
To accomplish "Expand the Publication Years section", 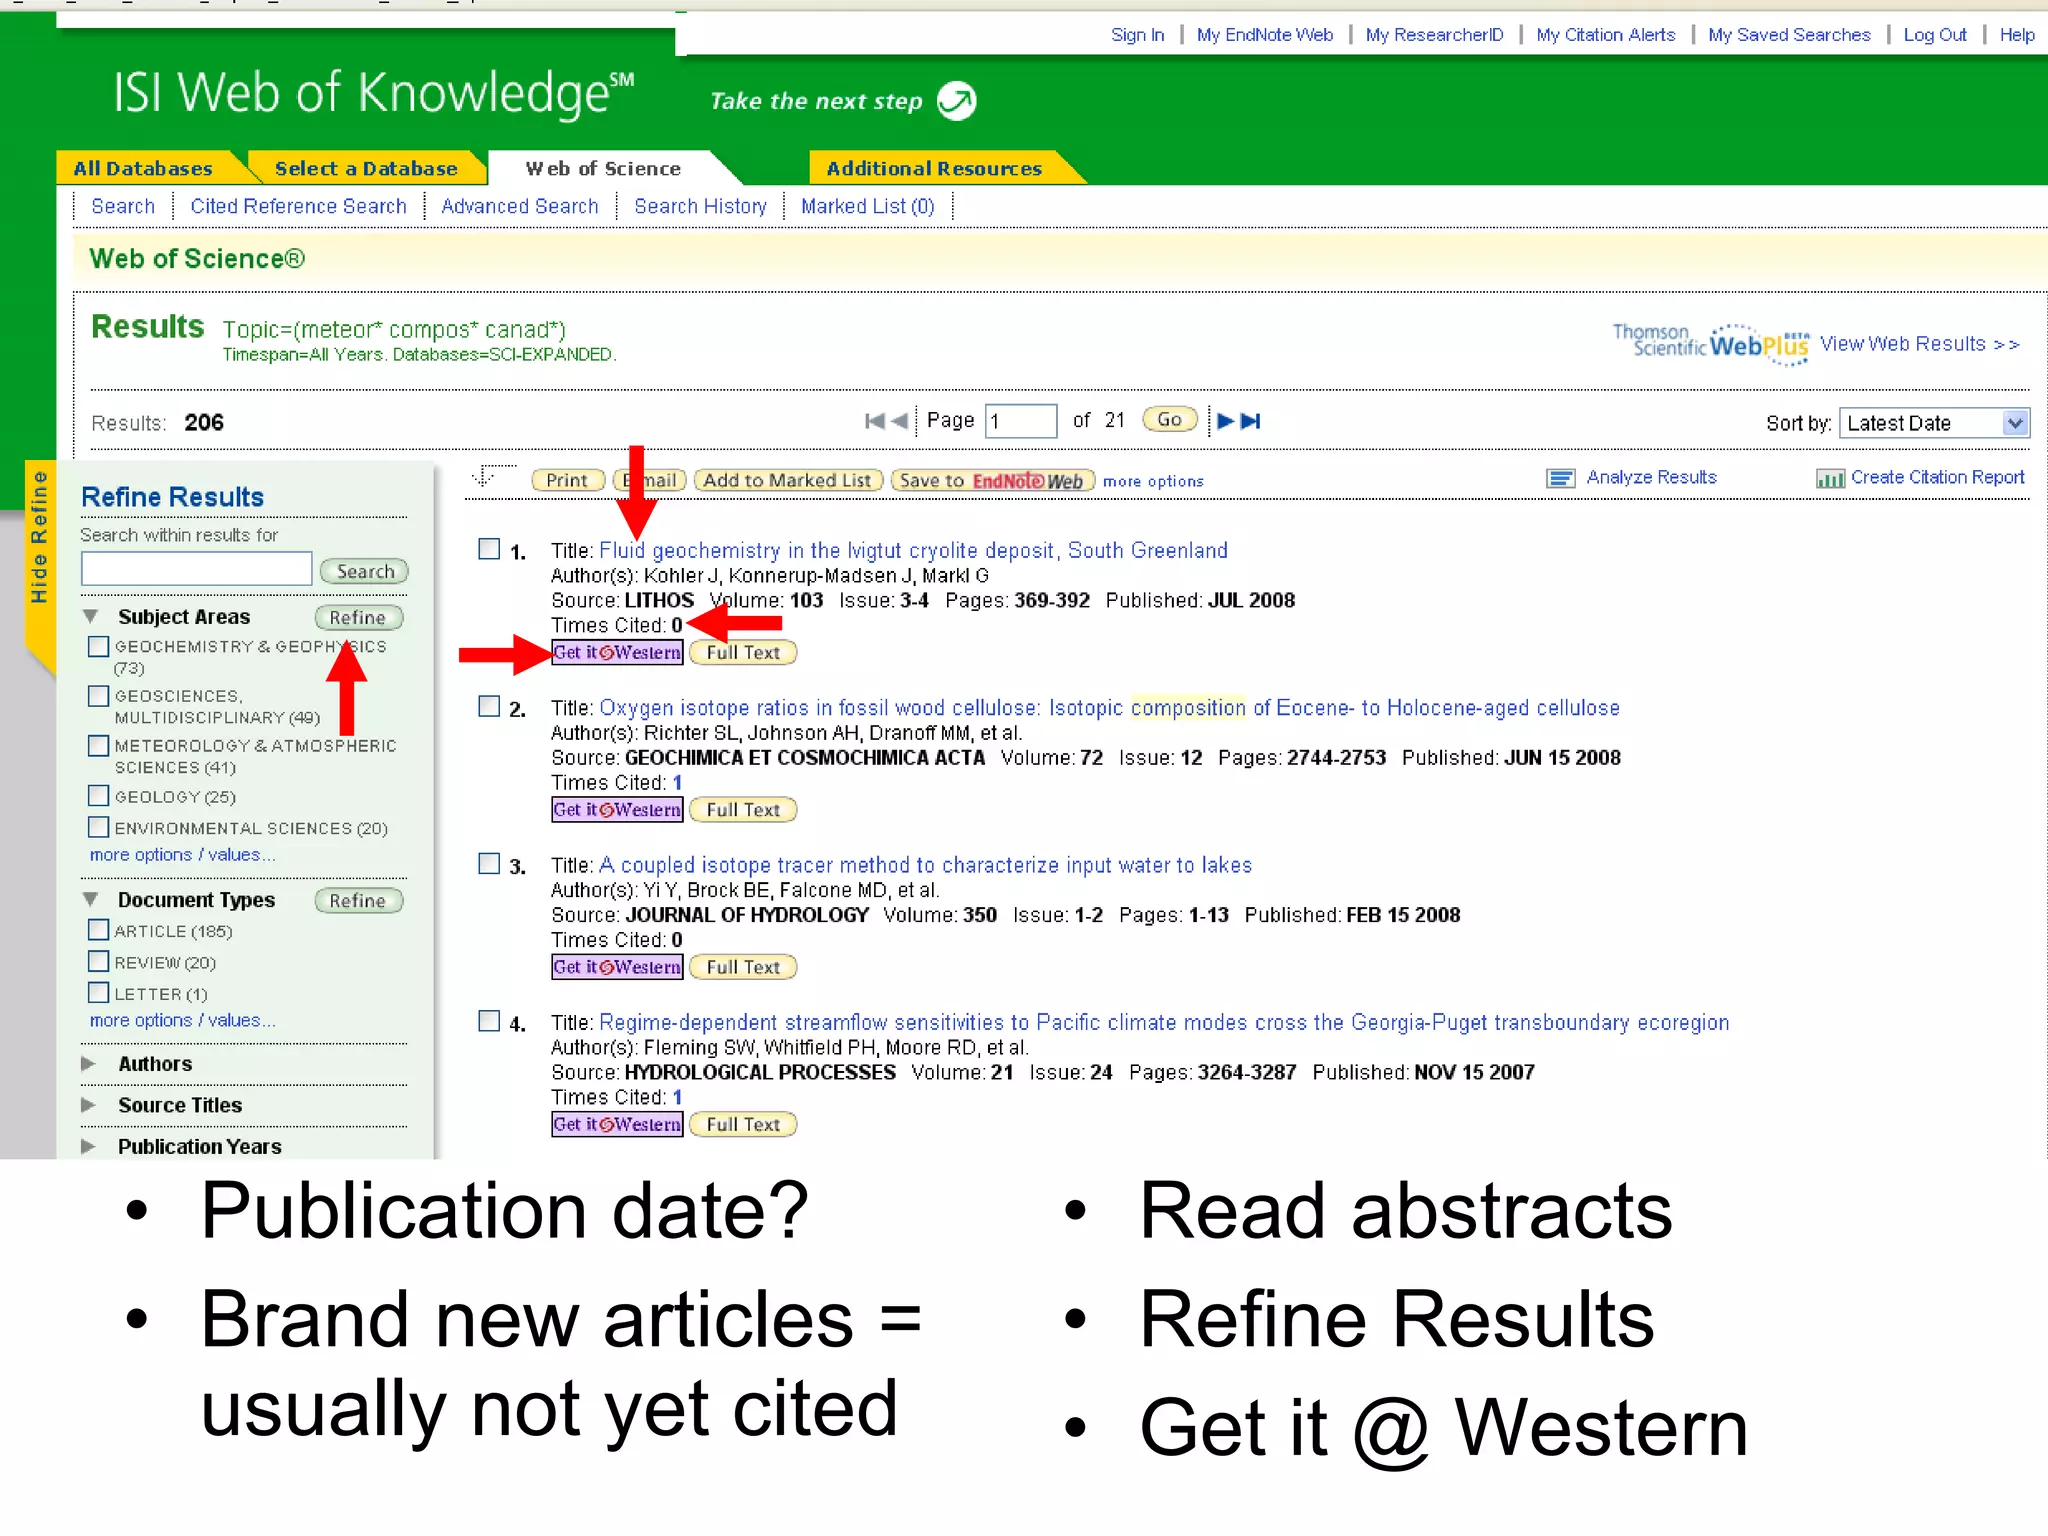I will pos(89,1146).
